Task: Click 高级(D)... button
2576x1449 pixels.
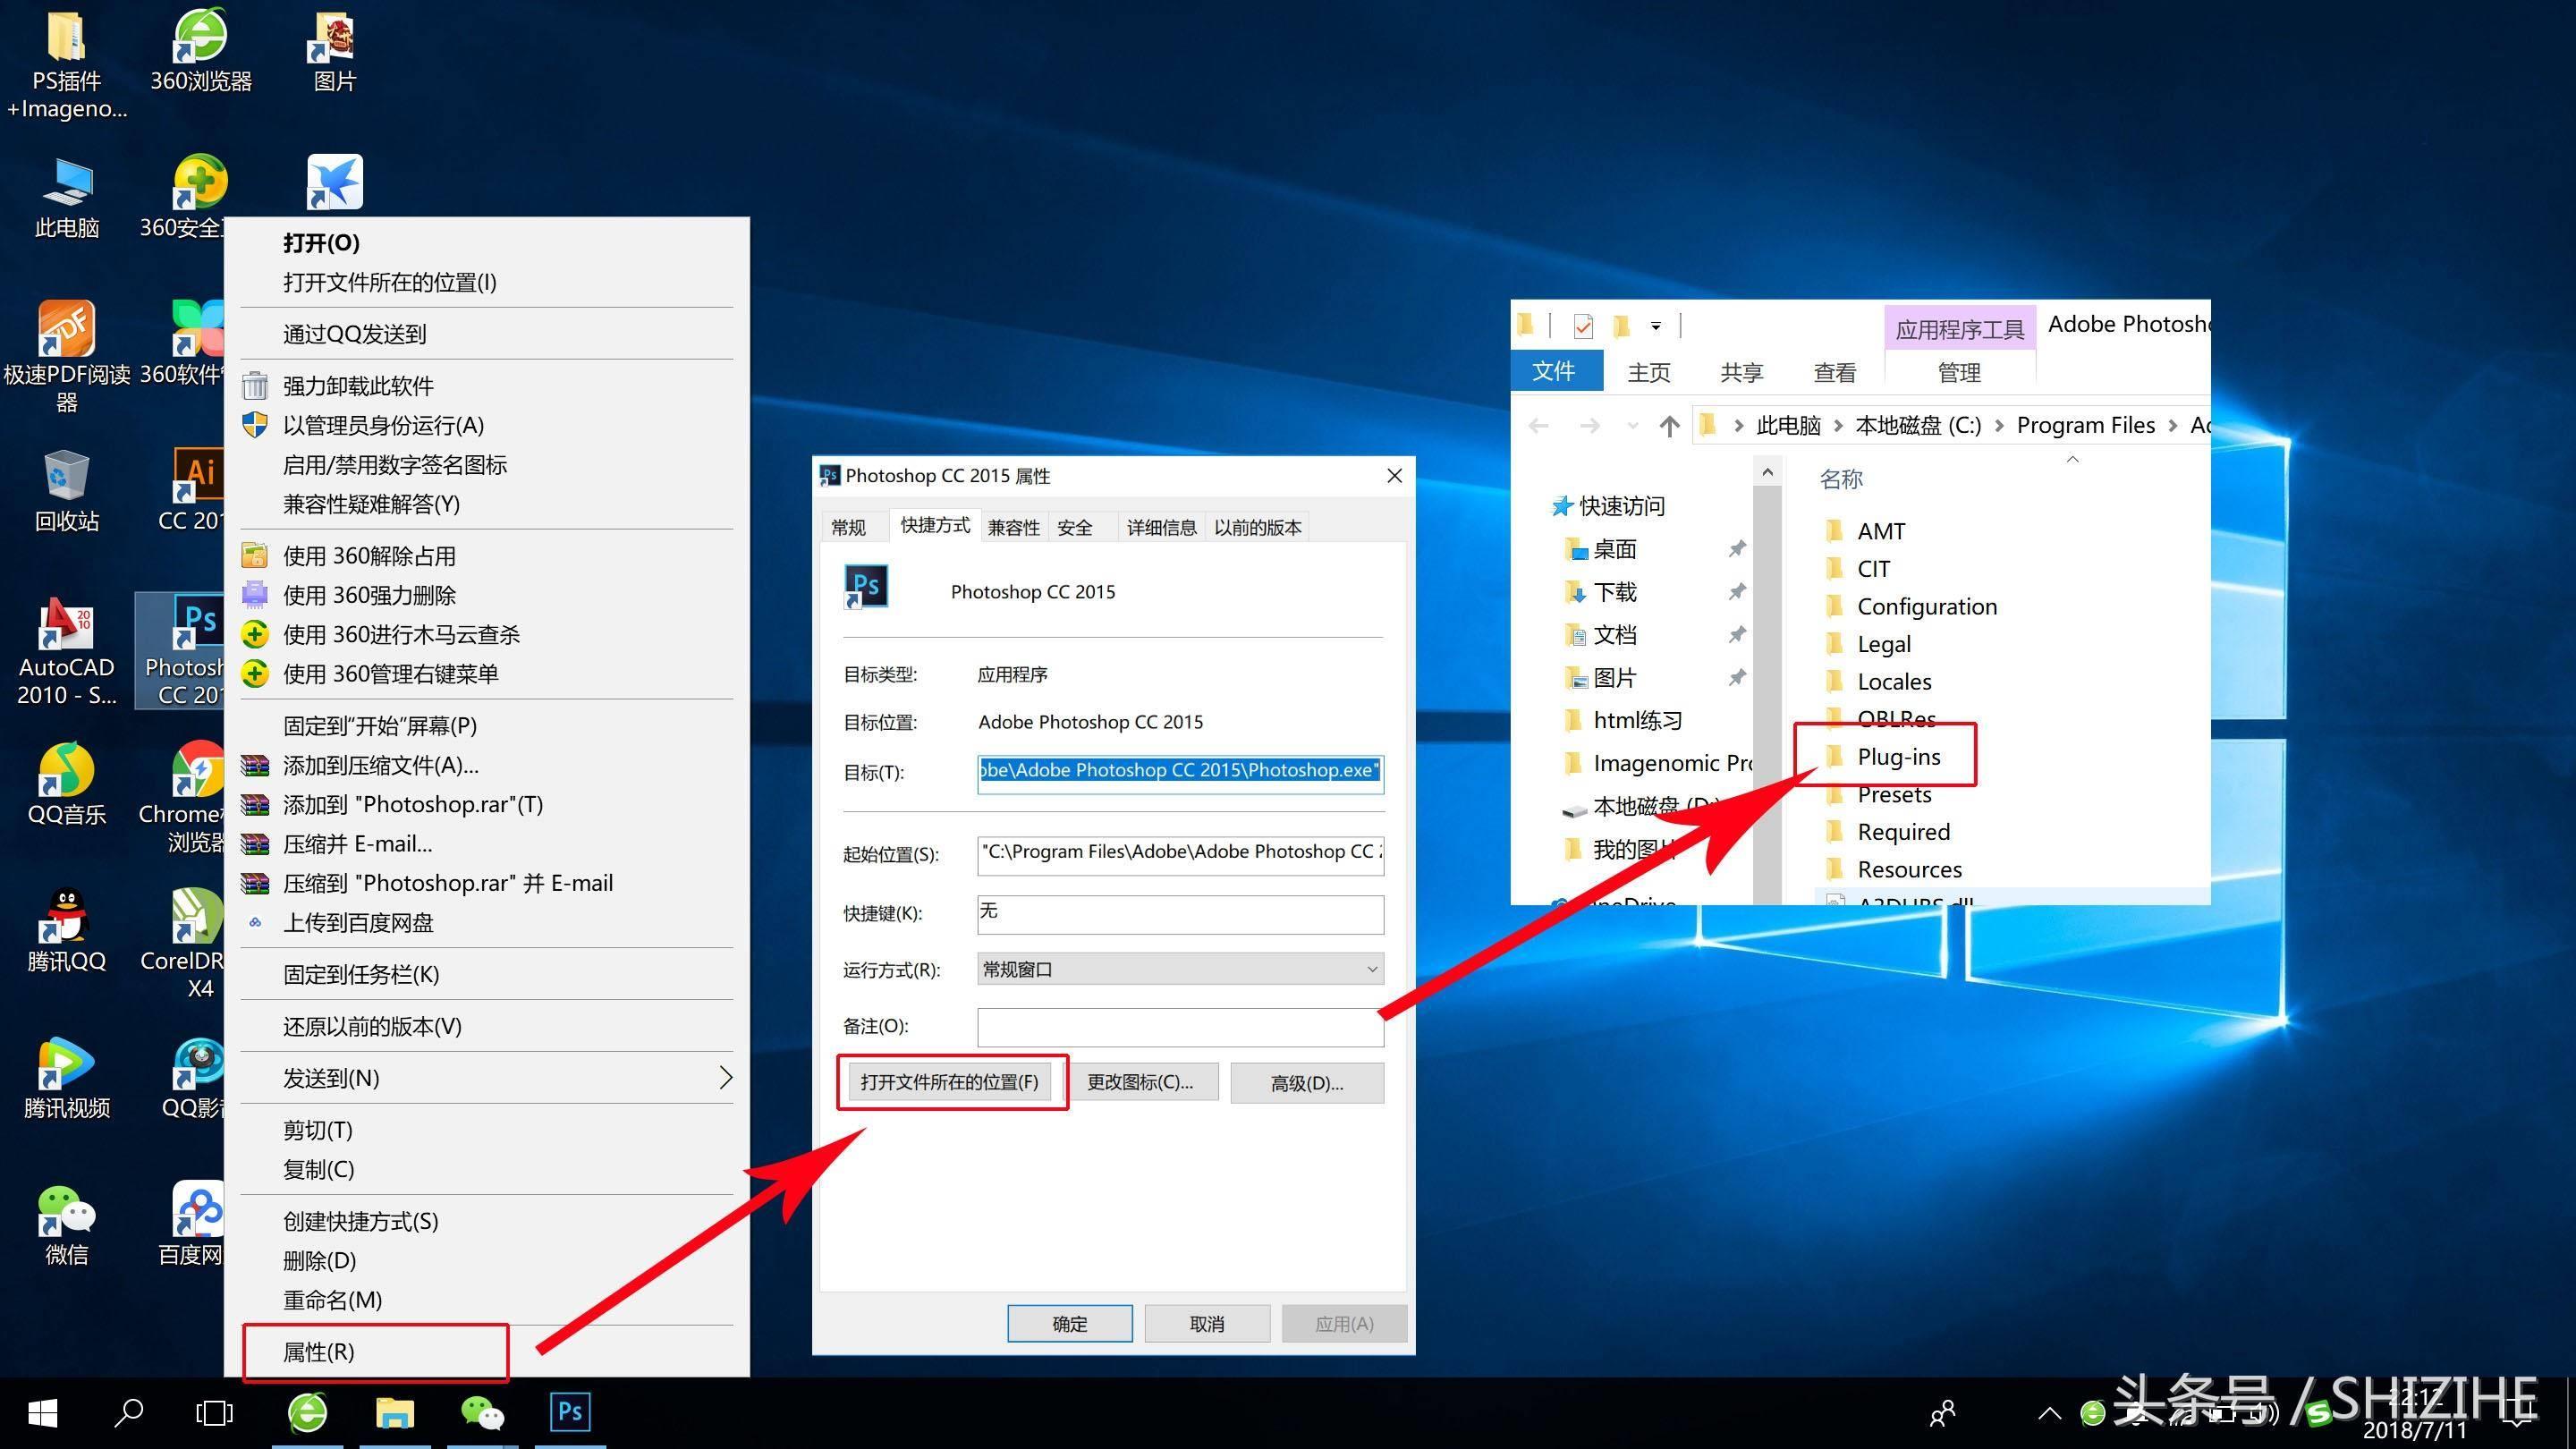Action: click(1307, 1083)
